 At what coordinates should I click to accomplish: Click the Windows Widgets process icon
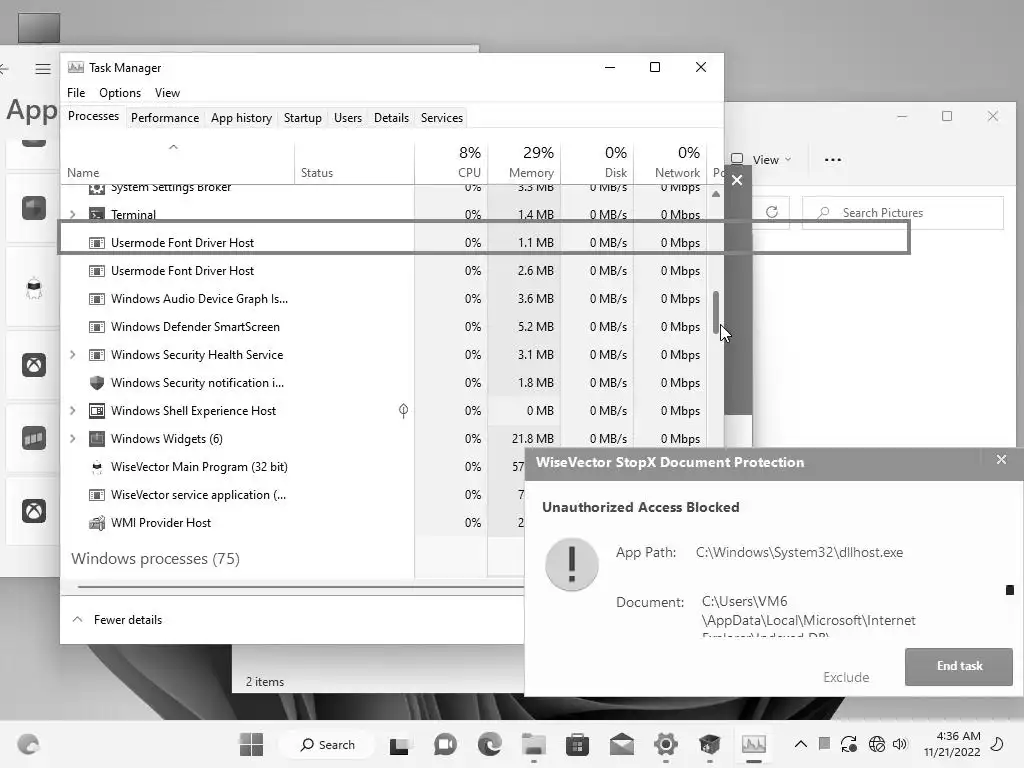[x=97, y=439]
